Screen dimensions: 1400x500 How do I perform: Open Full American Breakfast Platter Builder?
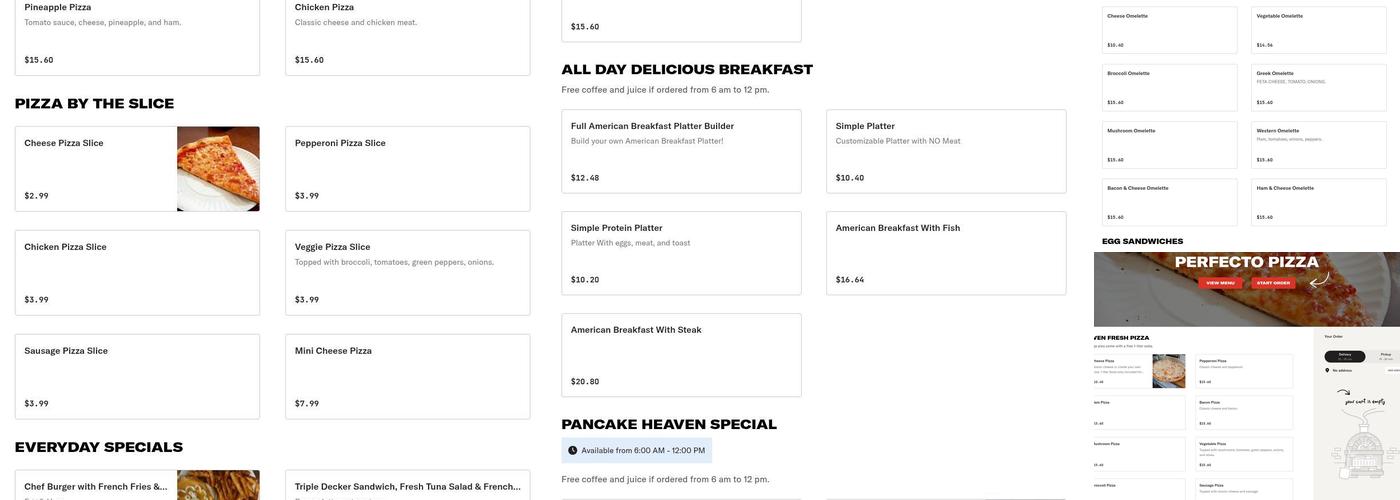pyautogui.click(x=680, y=151)
